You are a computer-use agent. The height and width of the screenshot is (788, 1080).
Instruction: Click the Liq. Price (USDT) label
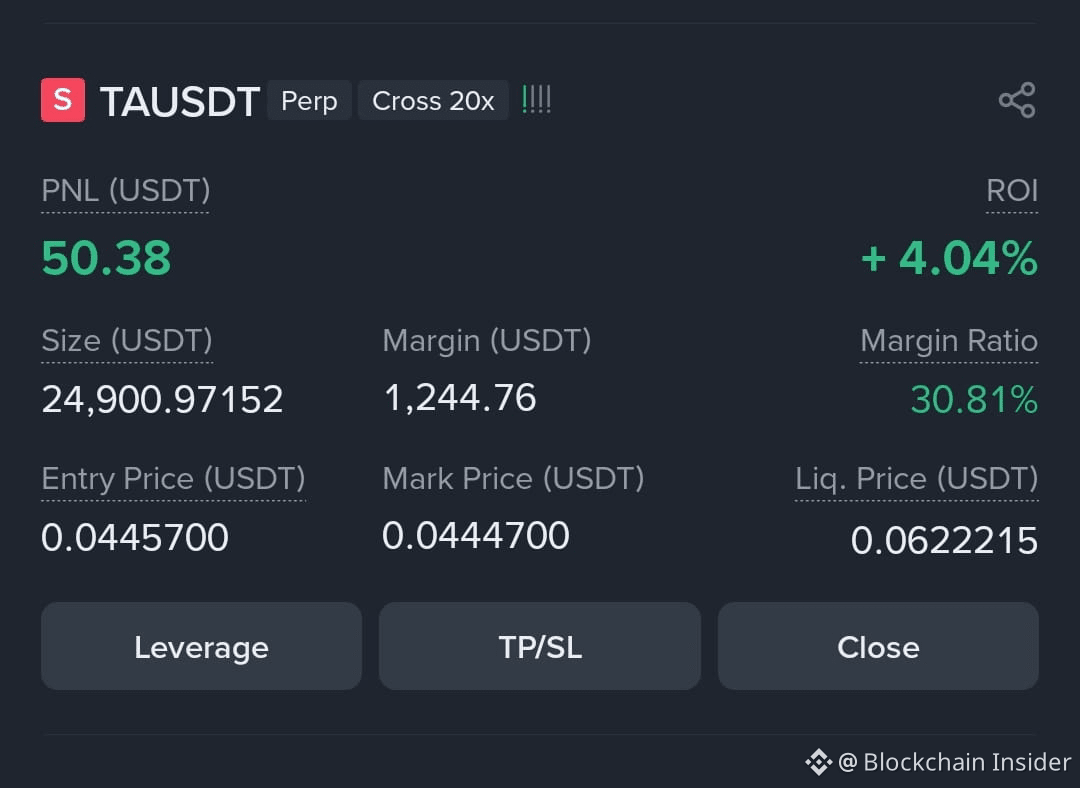916,479
